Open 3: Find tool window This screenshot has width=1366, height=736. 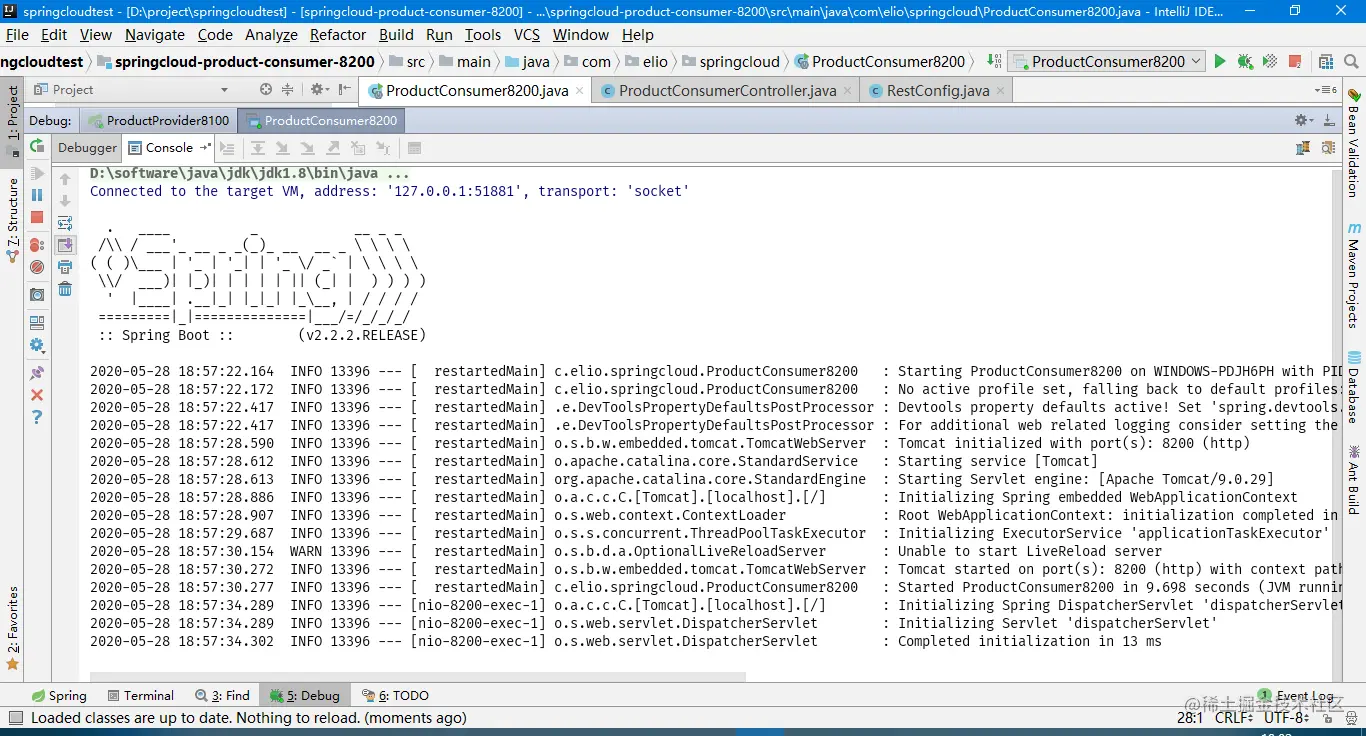click(222, 695)
